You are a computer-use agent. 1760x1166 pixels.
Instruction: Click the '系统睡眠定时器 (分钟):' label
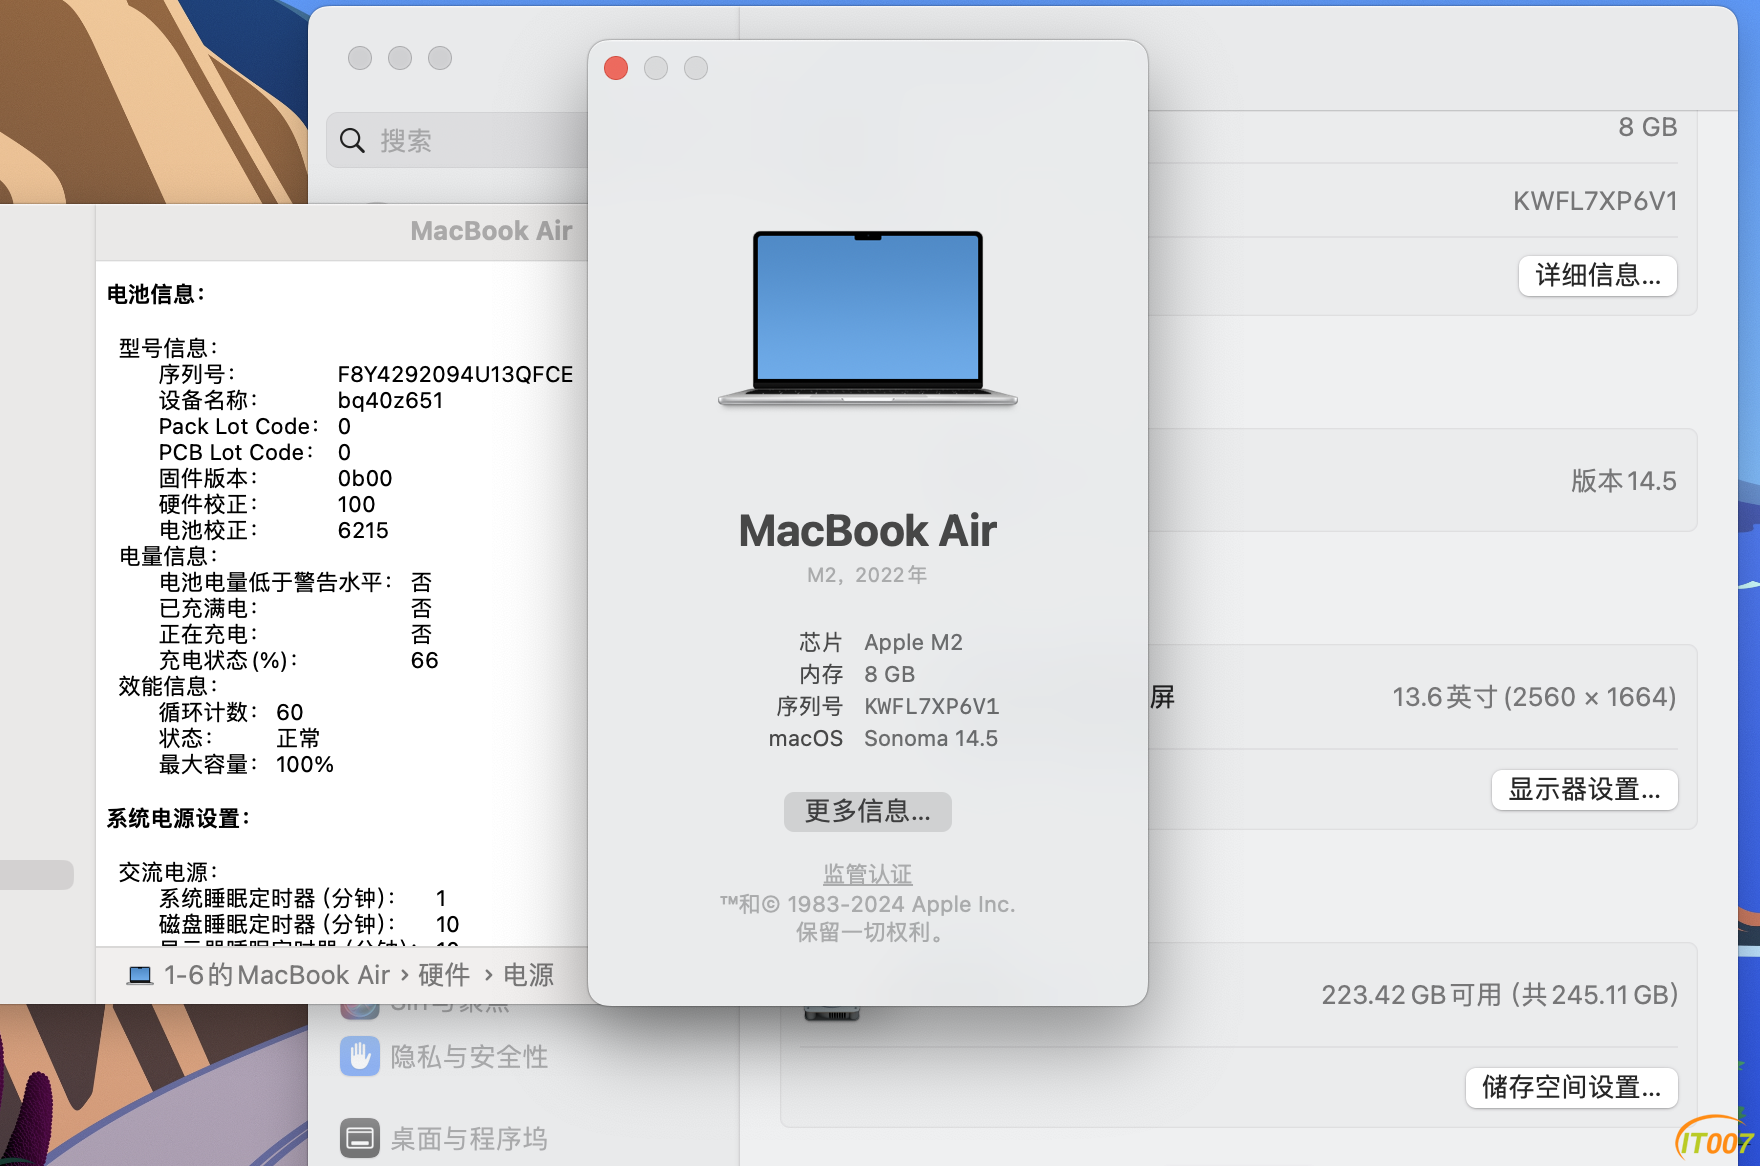click(x=278, y=898)
